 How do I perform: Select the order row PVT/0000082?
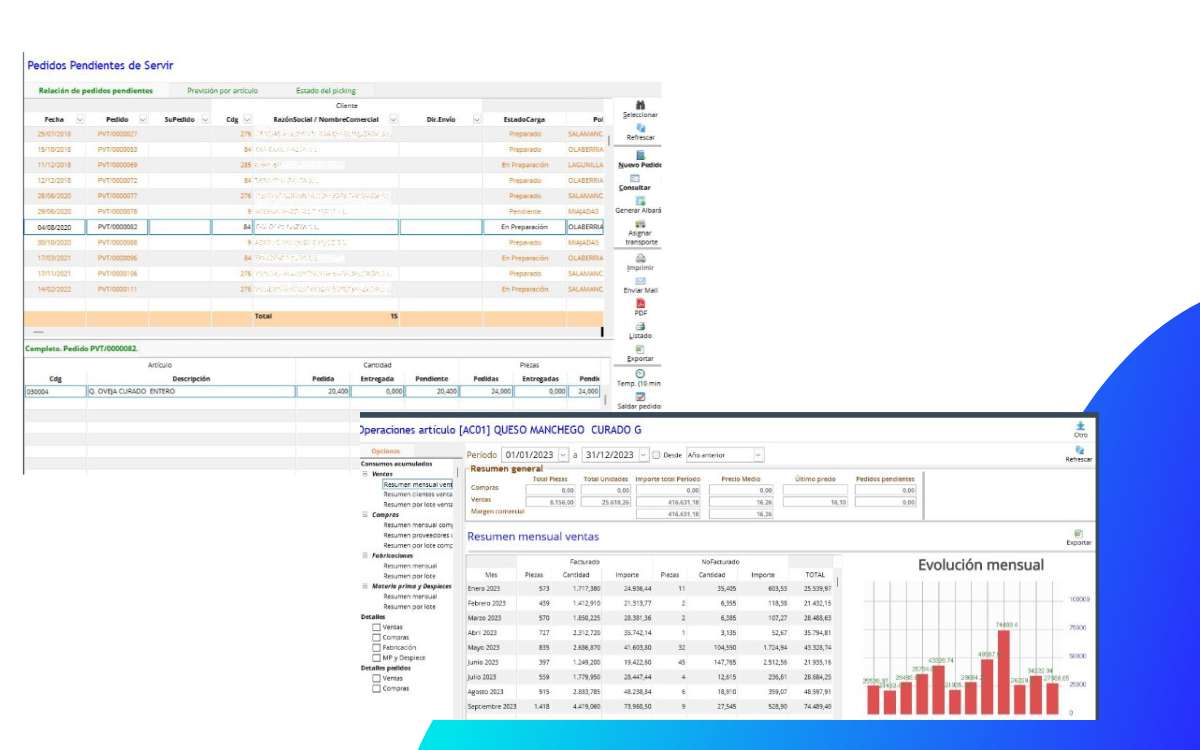pos(117,227)
